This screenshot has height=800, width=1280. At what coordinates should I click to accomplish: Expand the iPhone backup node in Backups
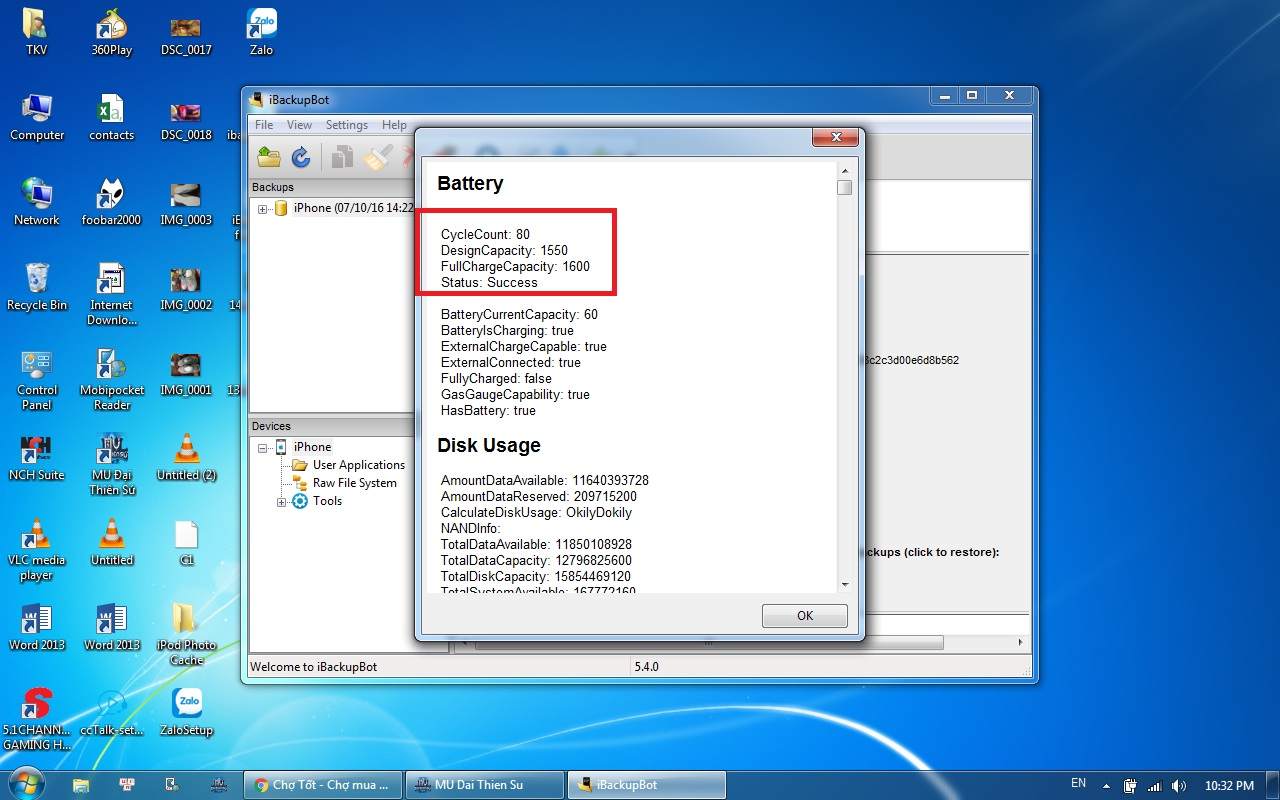(263, 208)
